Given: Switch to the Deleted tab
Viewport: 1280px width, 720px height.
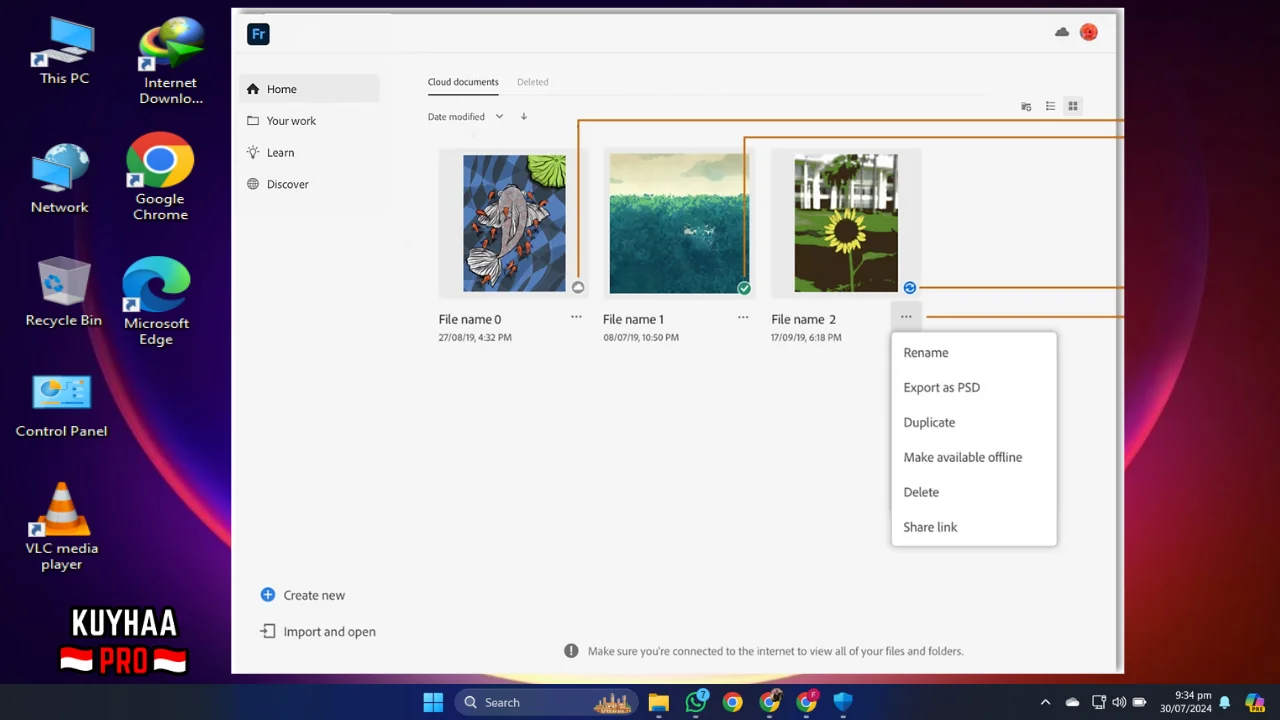Looking at the screenshot, I should pos(532,82).
